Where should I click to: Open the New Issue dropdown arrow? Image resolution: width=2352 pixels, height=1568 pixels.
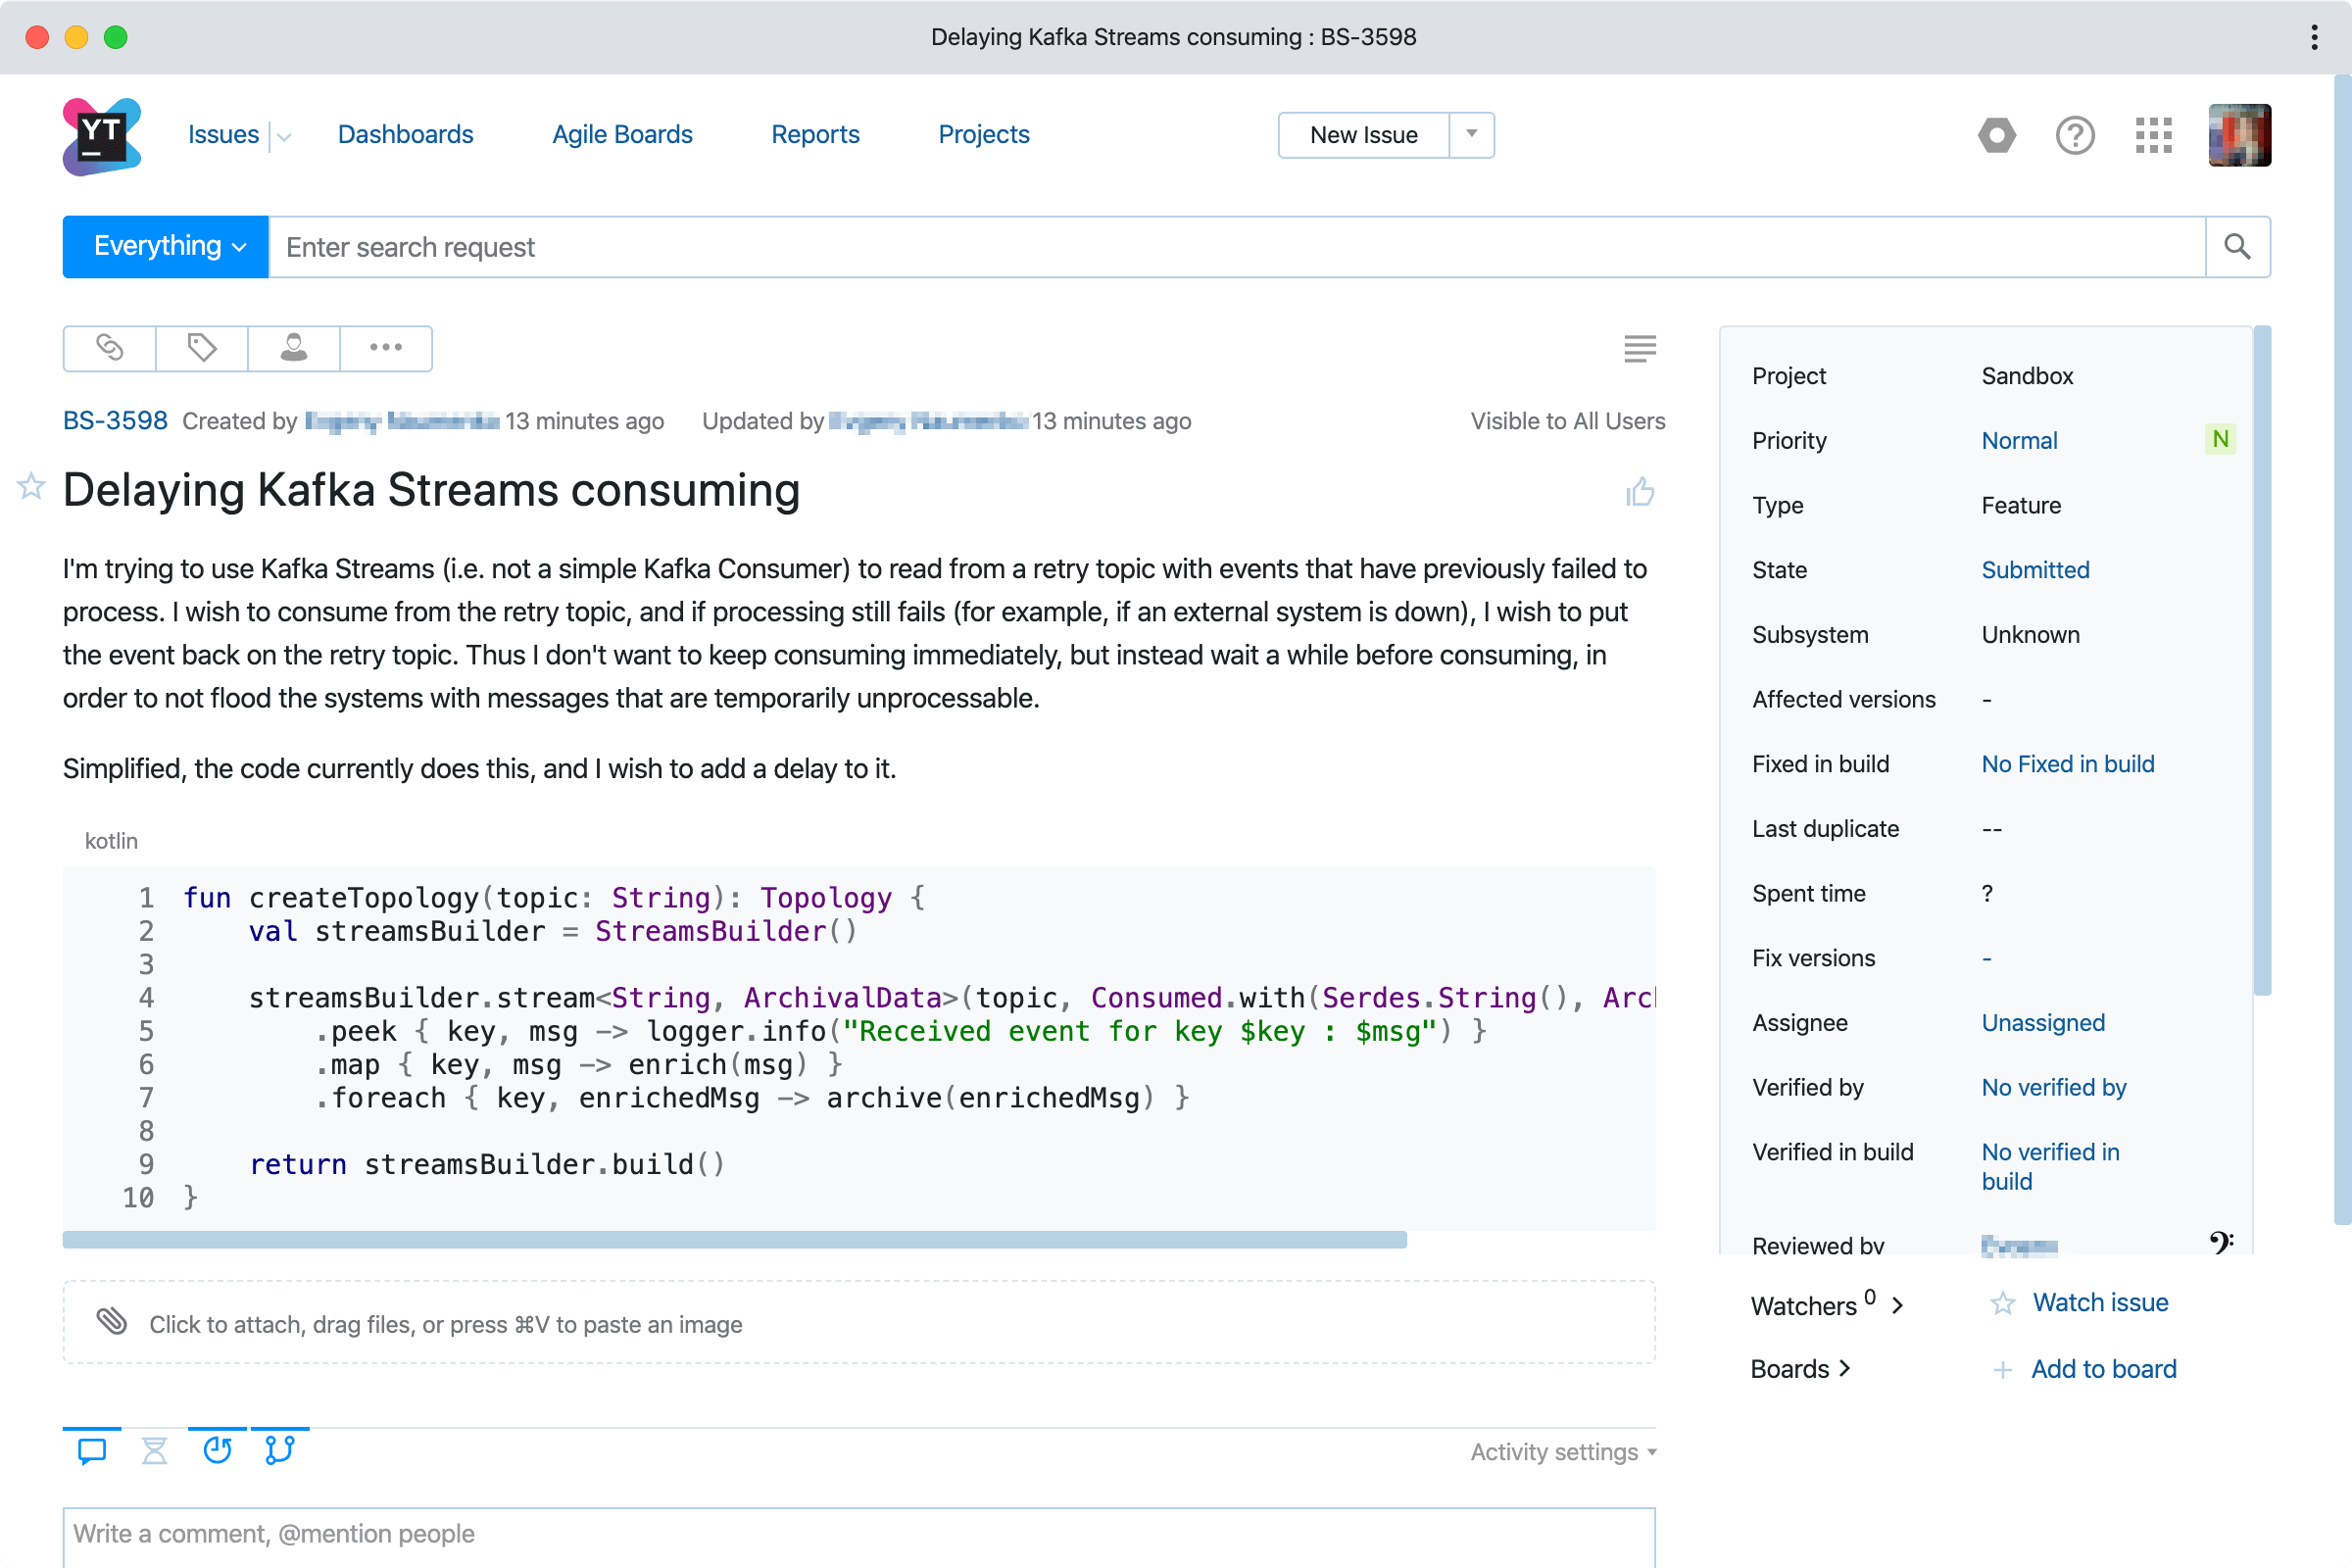(1472, 135)
